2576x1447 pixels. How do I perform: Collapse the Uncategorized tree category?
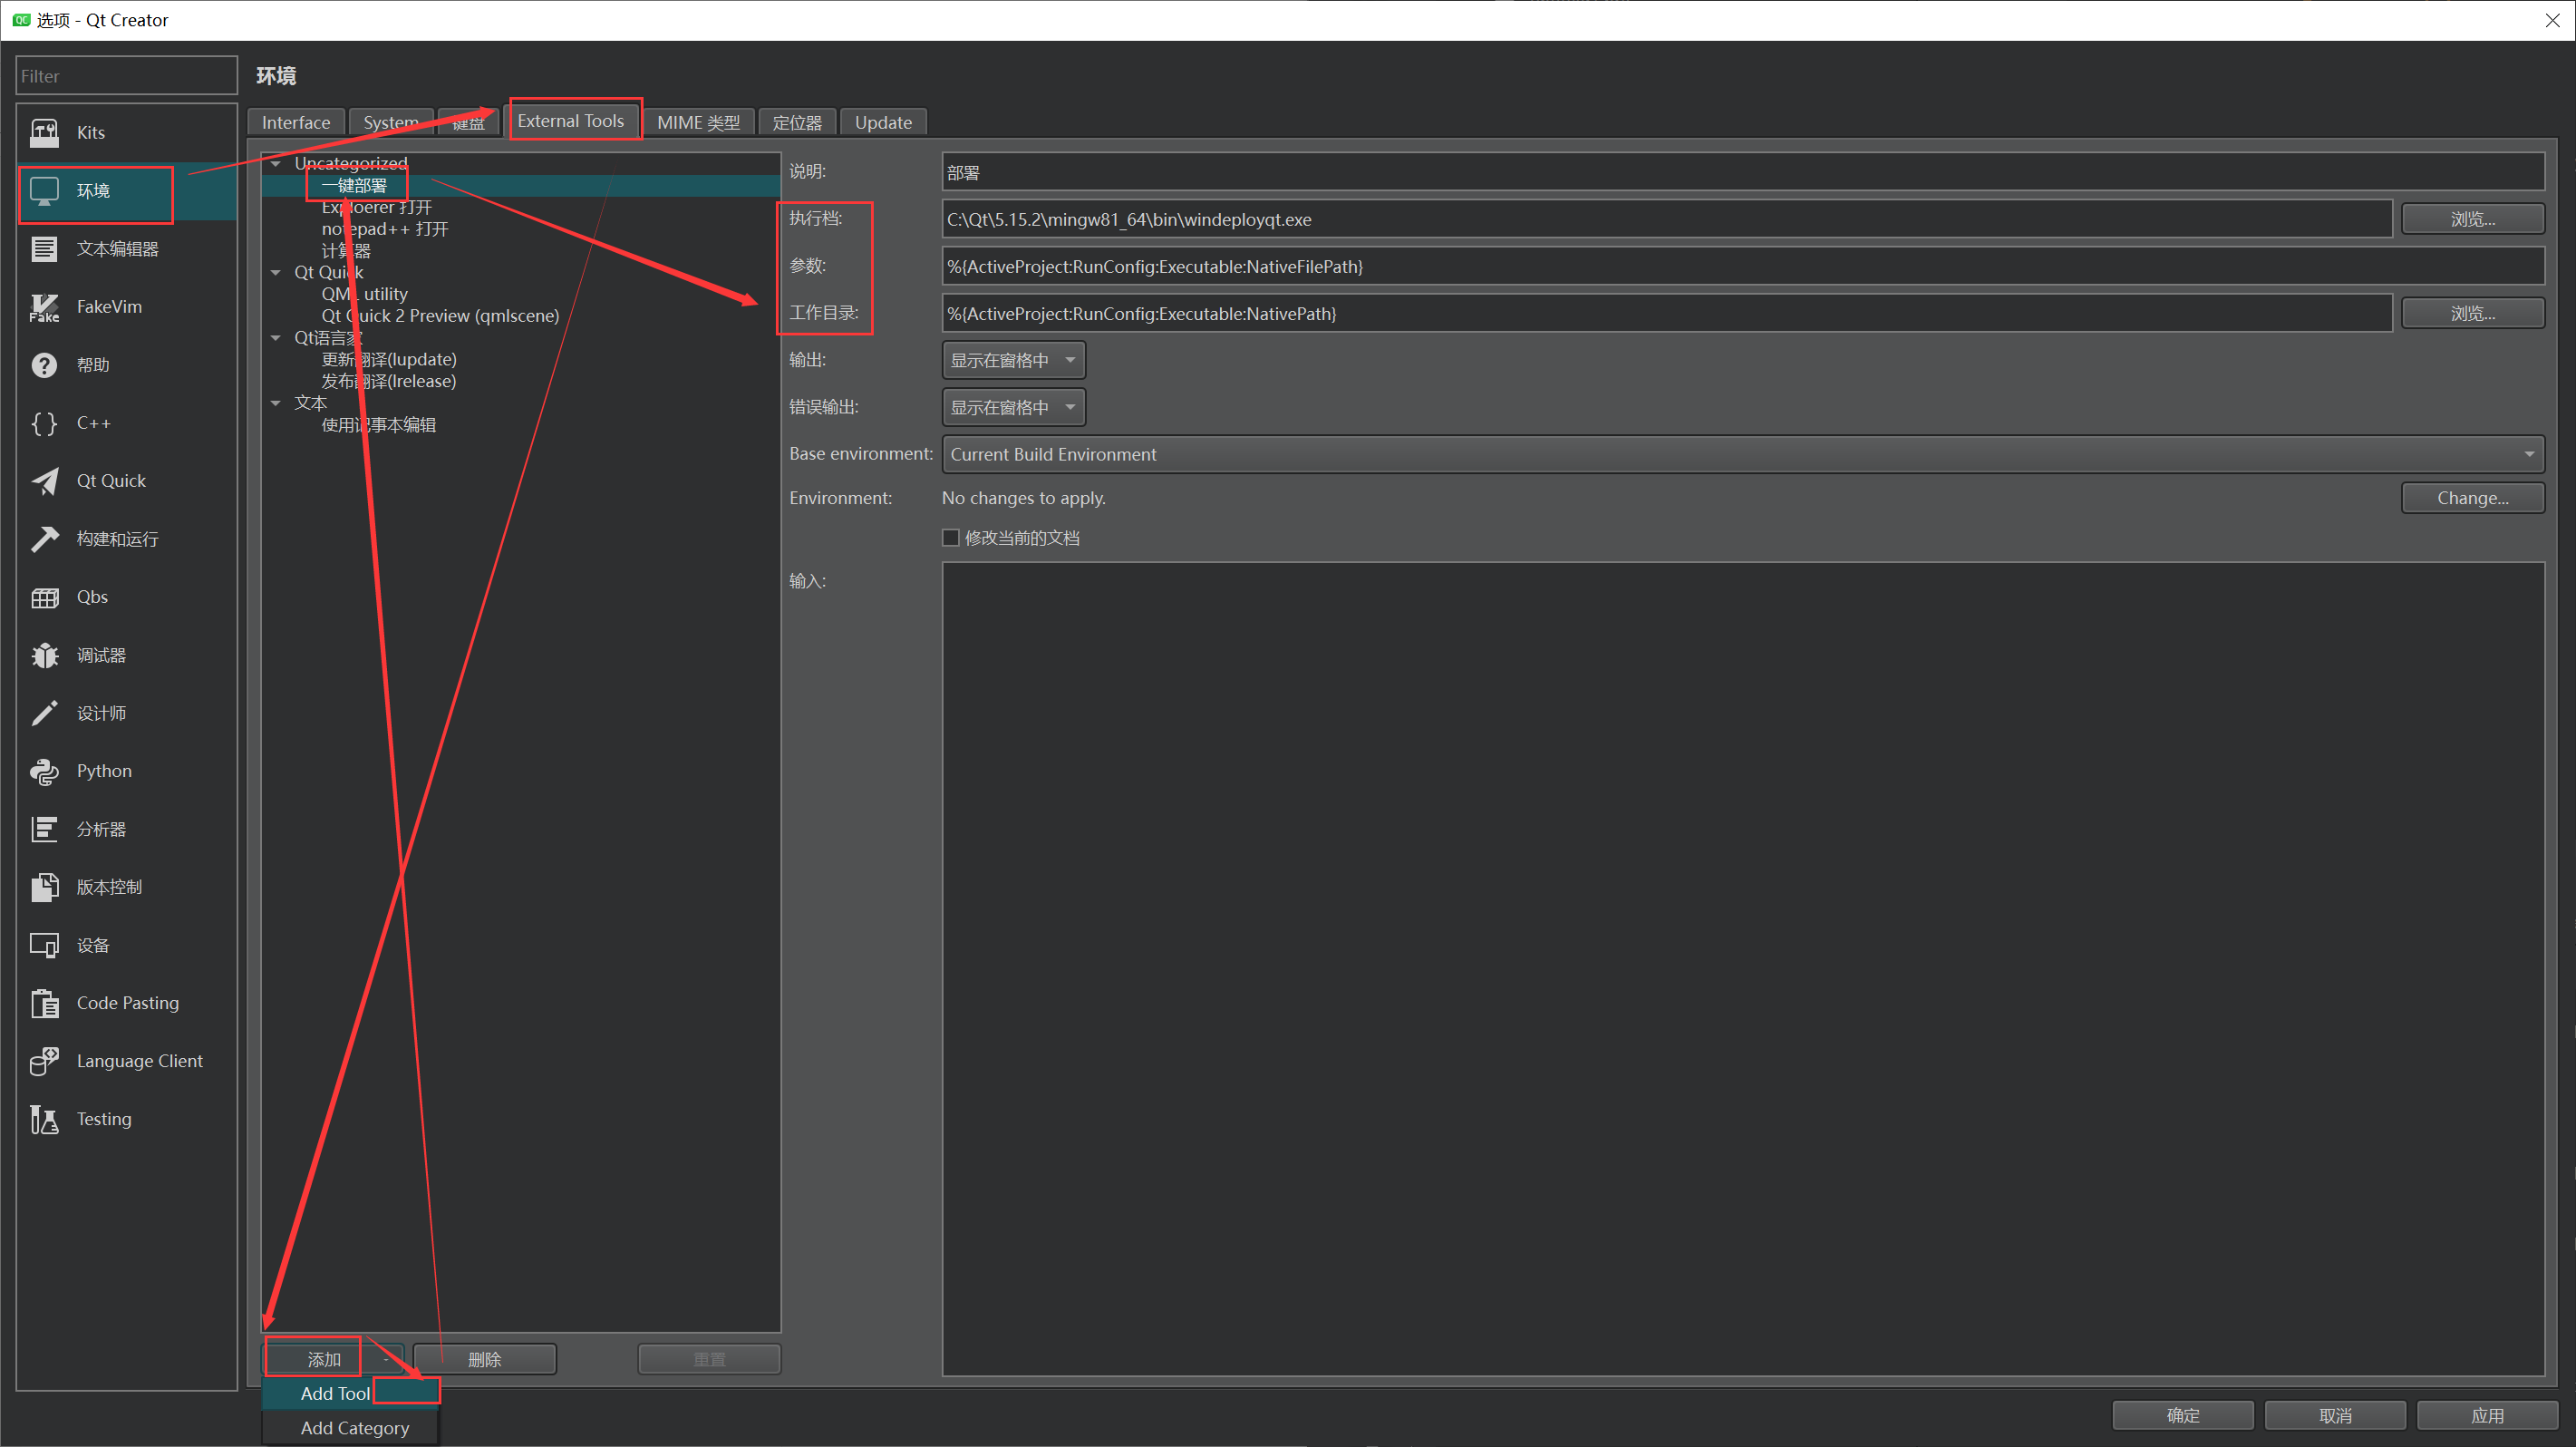(x=276, y=163)
